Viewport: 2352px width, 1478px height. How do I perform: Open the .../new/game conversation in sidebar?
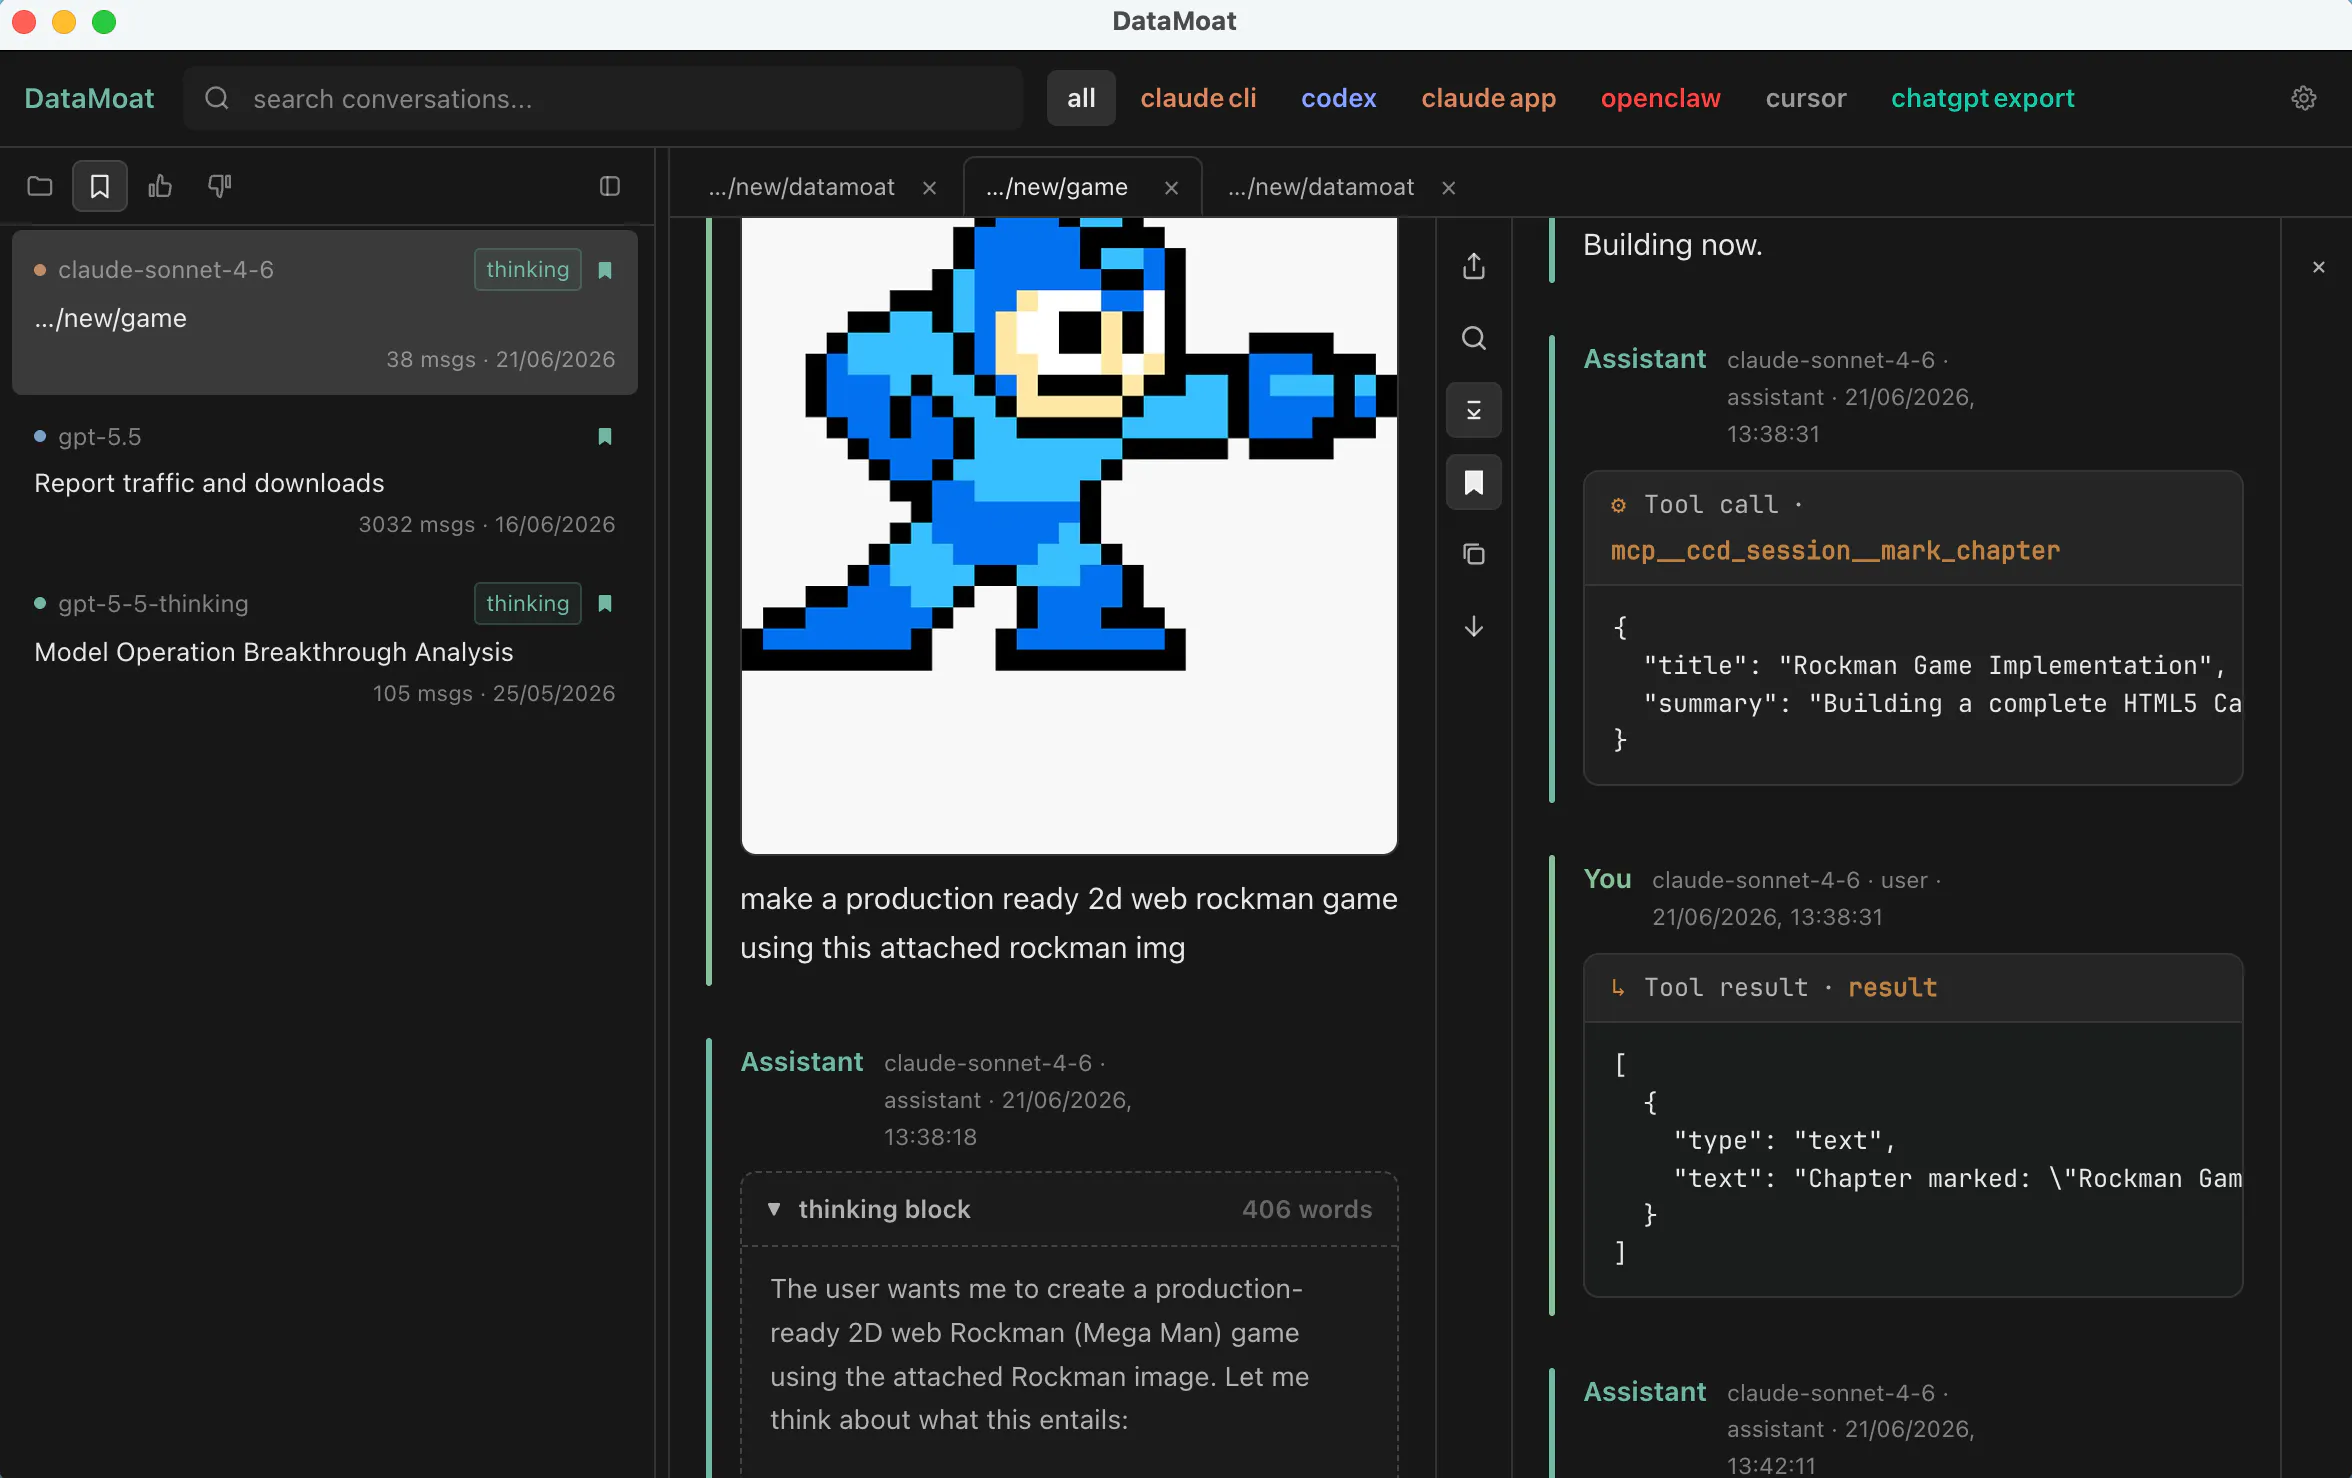click(325, 312)
